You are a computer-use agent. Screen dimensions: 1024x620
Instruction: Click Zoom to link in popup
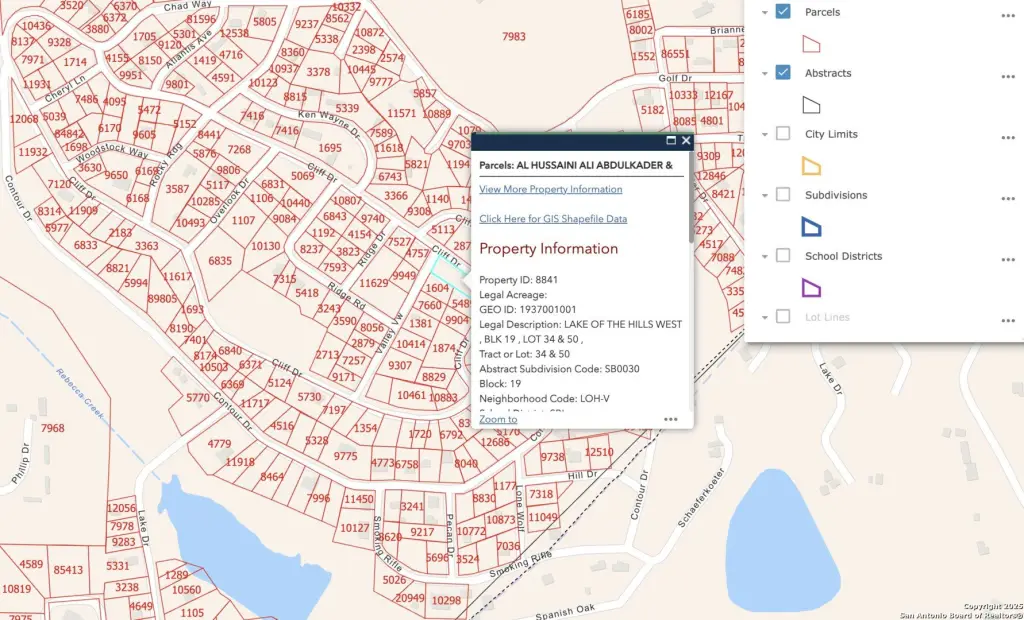[498, 419]
